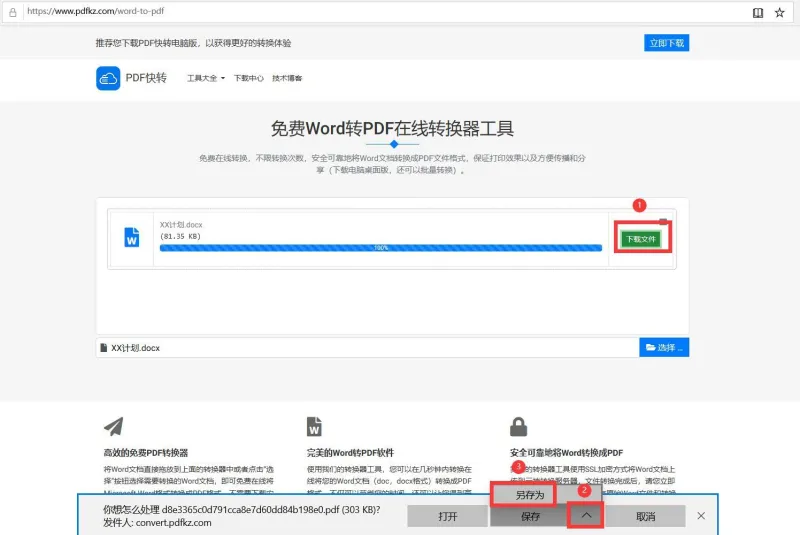Choose 另存为 from the save popup
This screenshot has height=535, width=800.
click(530, 495)
